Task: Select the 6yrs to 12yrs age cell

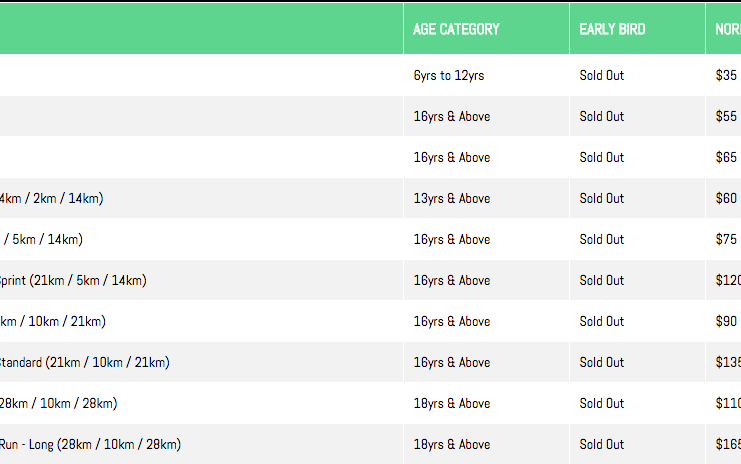Action: click(x=449, y=75)
